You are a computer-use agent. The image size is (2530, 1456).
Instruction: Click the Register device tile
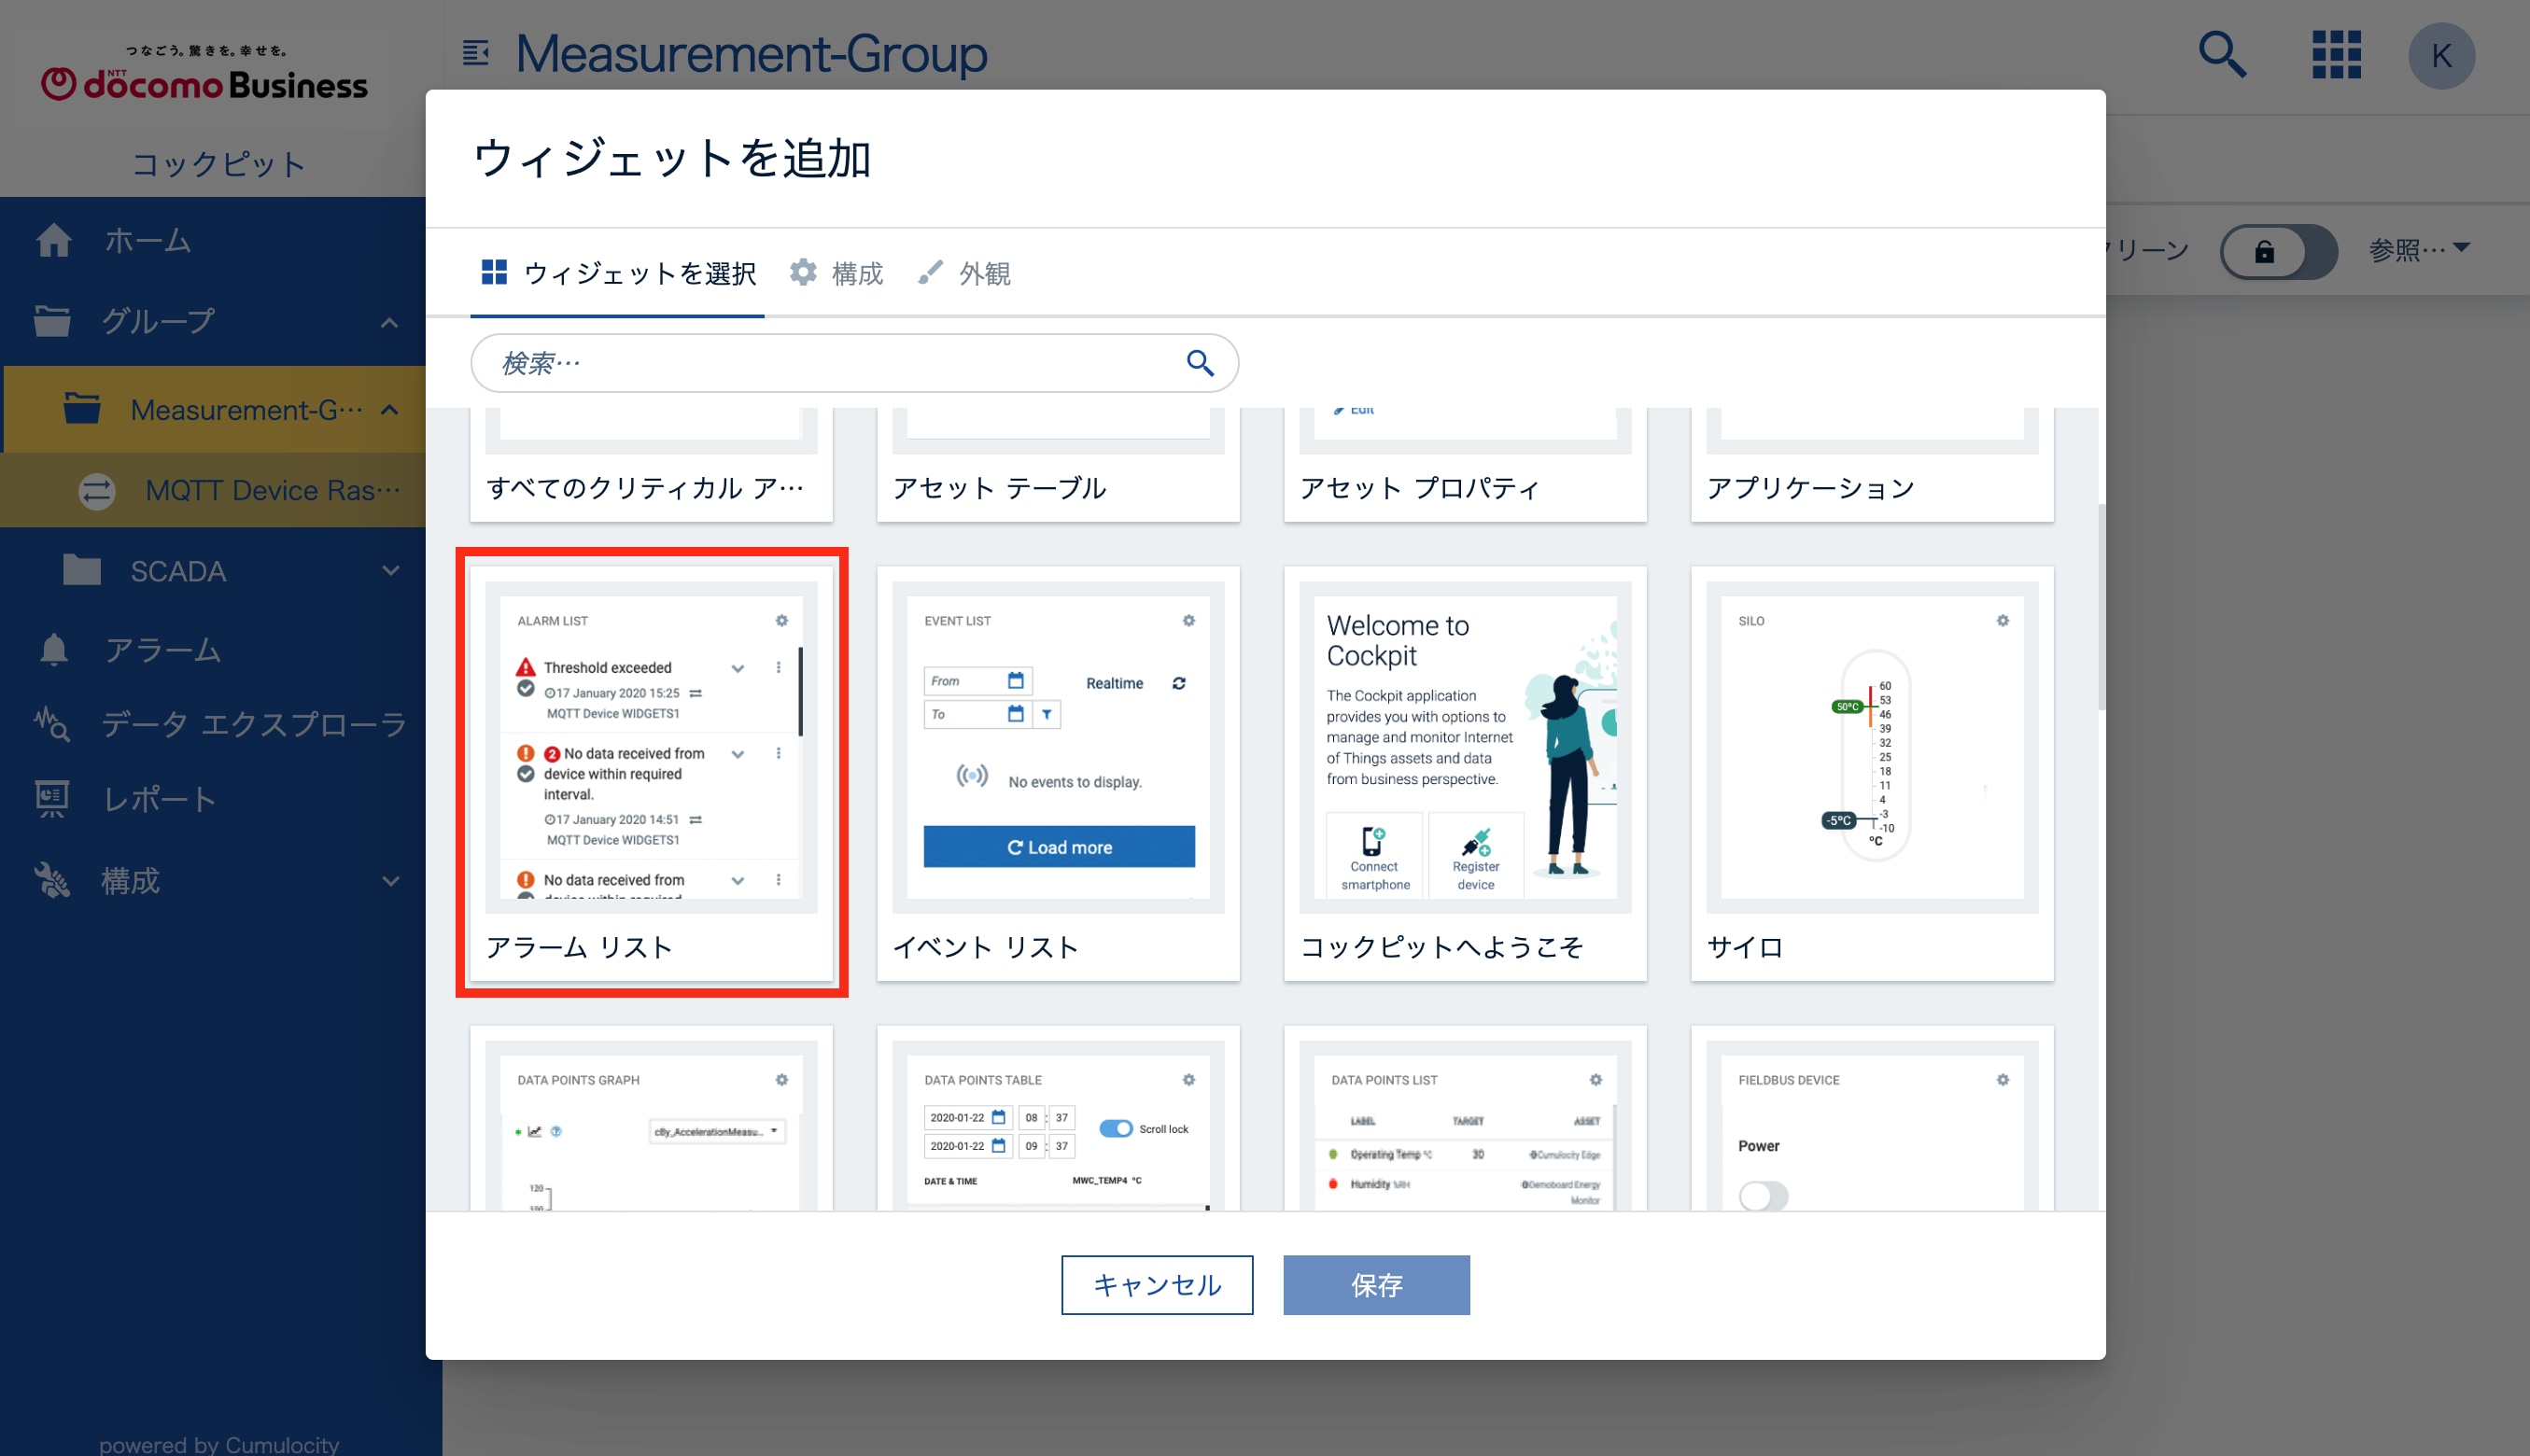click(x=1476, y=855)
